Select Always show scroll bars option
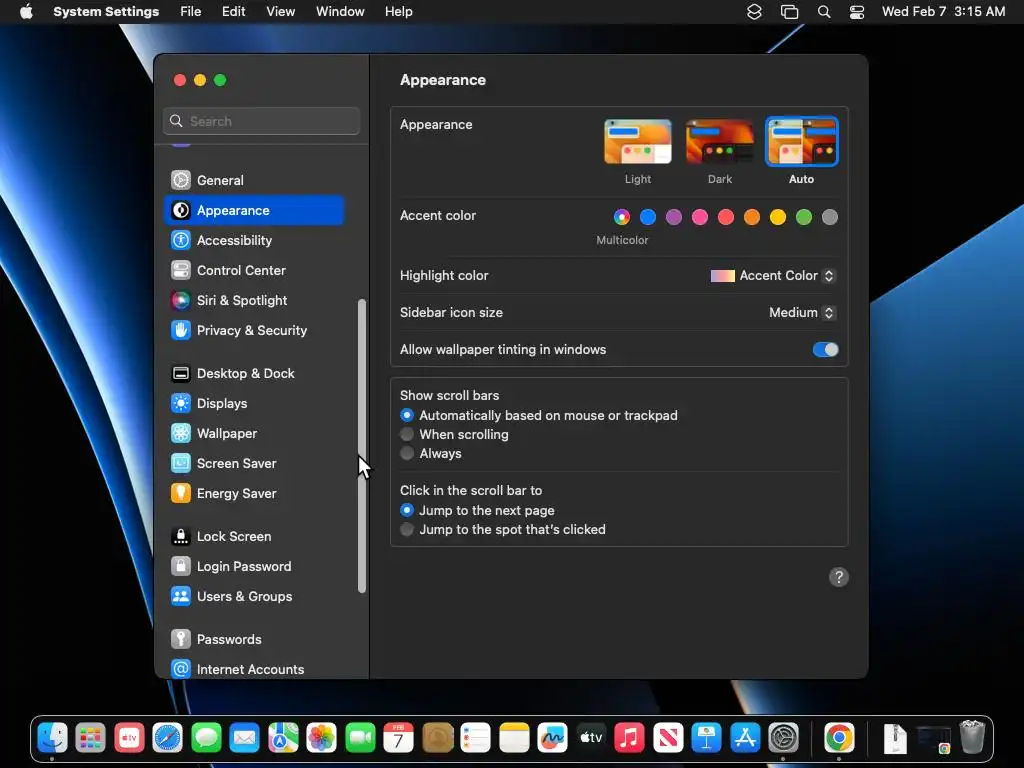This screenshot has width=1024, height=768. coord(407,453)
